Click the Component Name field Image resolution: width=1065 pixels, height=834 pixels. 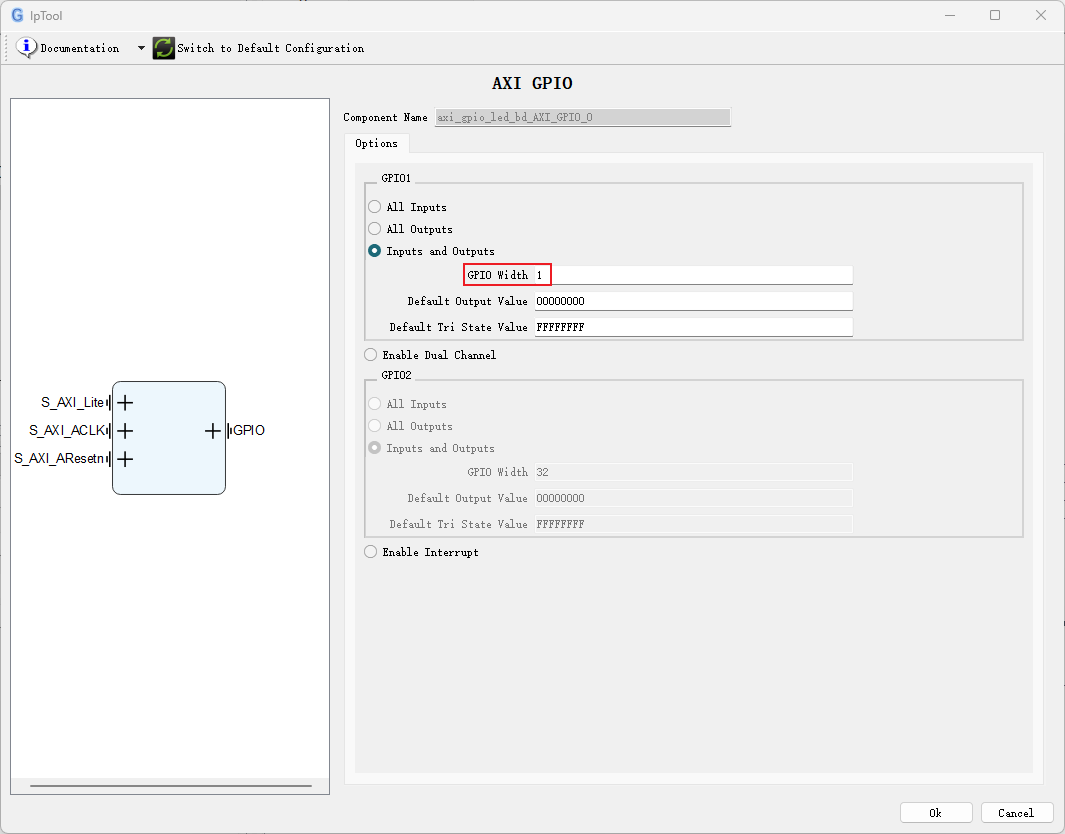pos(583,117)
